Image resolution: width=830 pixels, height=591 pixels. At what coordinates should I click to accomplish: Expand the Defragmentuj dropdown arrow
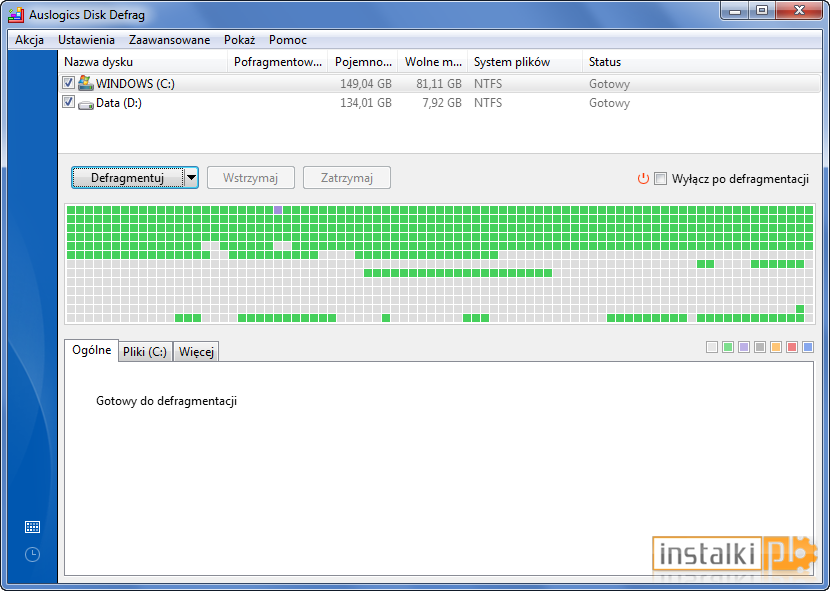pyautogui.click(x=191, y=178)
